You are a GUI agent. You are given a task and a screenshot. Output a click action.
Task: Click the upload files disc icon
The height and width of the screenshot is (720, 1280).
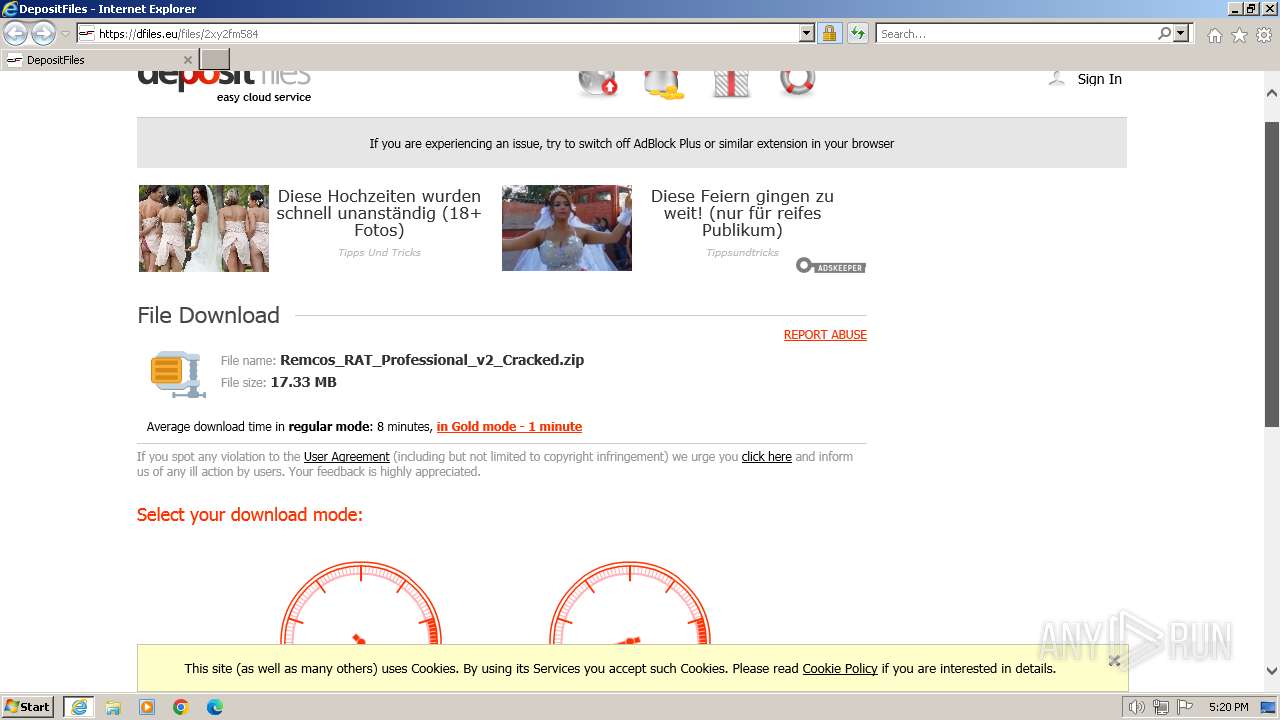[598, 82]
